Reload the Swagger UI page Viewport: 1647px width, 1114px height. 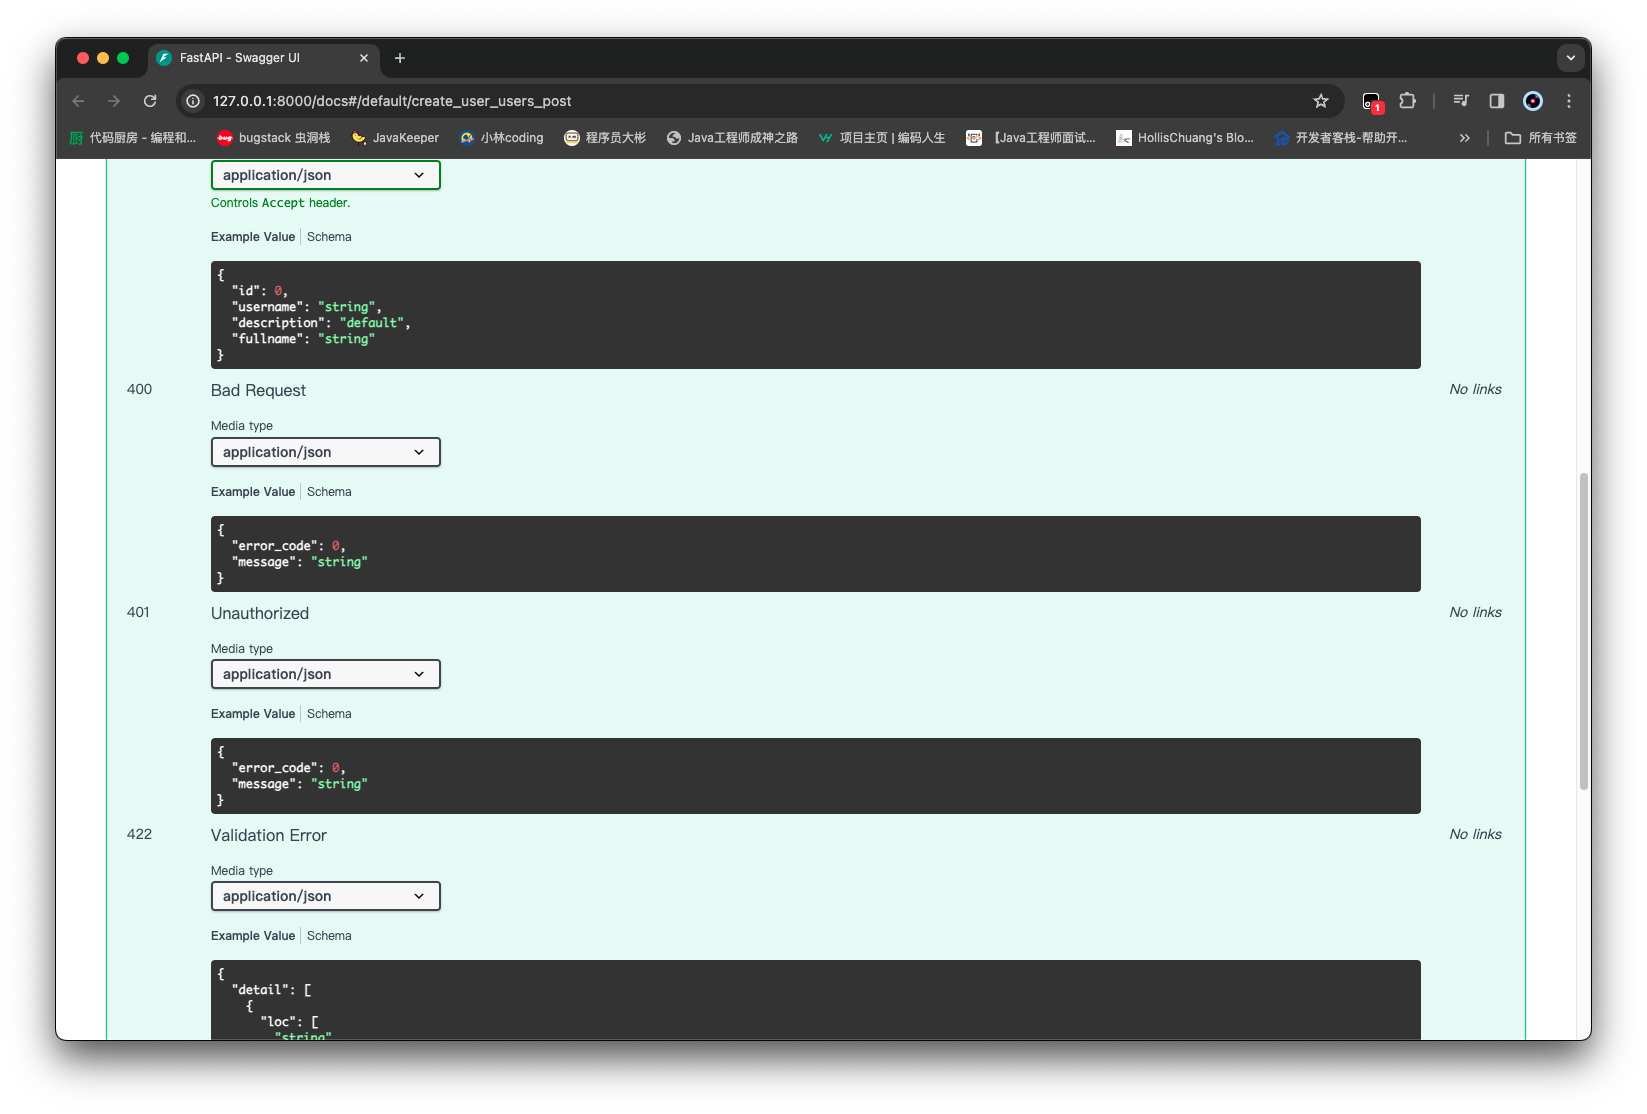pos(150,101)
